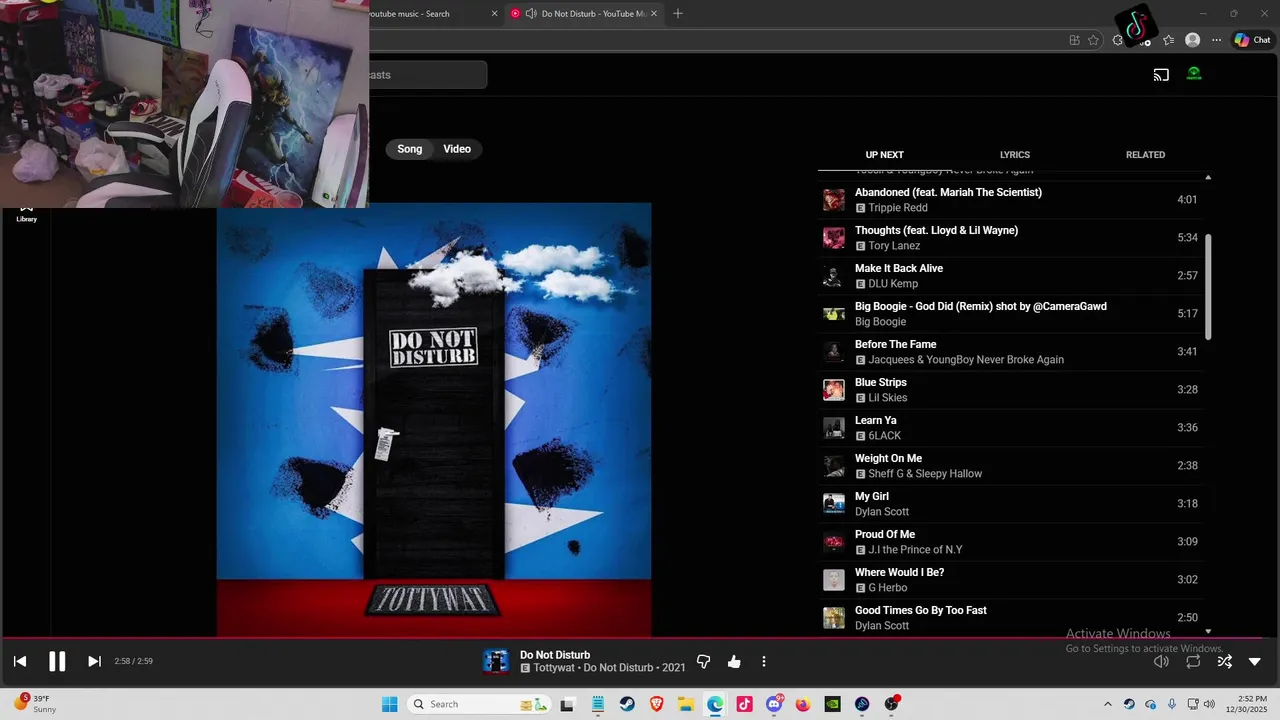The height and width of the screenshot is (720, 1280).
Task: Click the Do Not Disturb title in player bar
Action: pos(555,655)
